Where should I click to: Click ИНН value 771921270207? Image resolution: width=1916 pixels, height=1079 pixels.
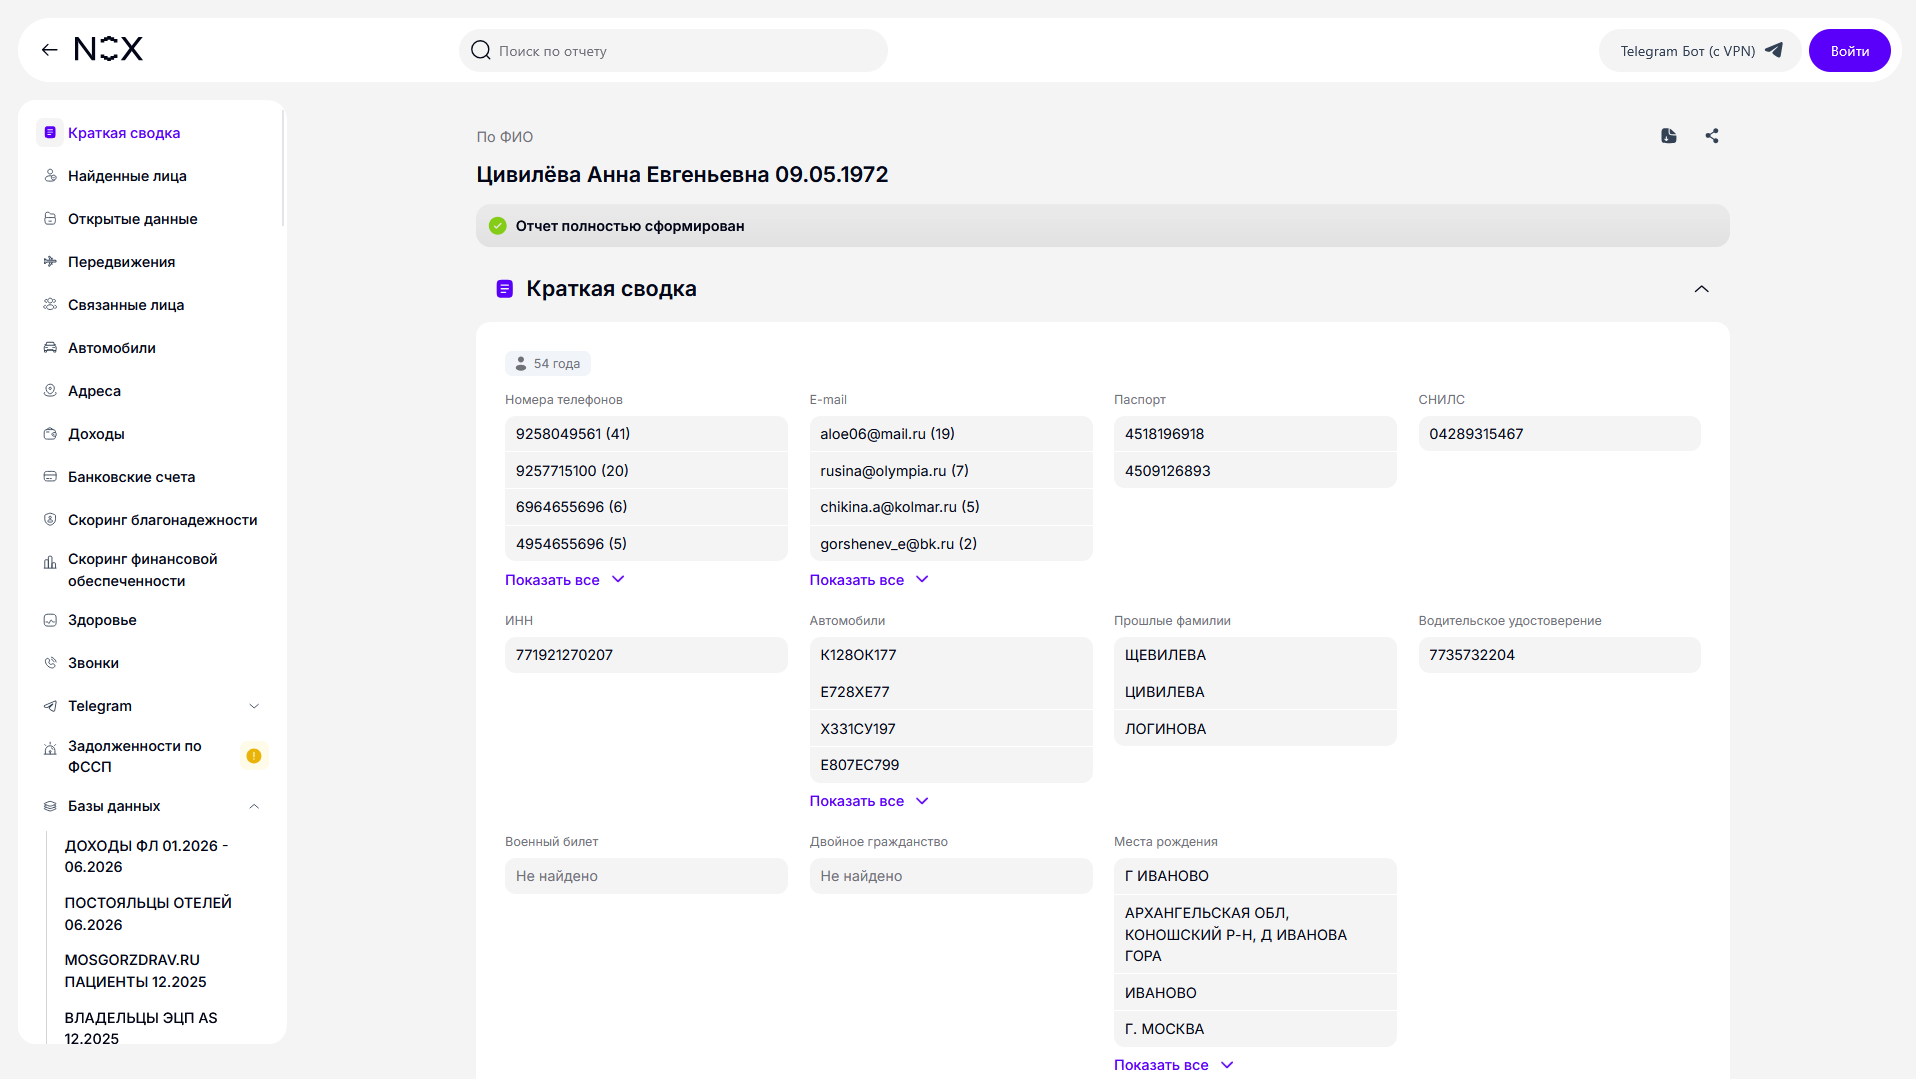click(646, 655)
